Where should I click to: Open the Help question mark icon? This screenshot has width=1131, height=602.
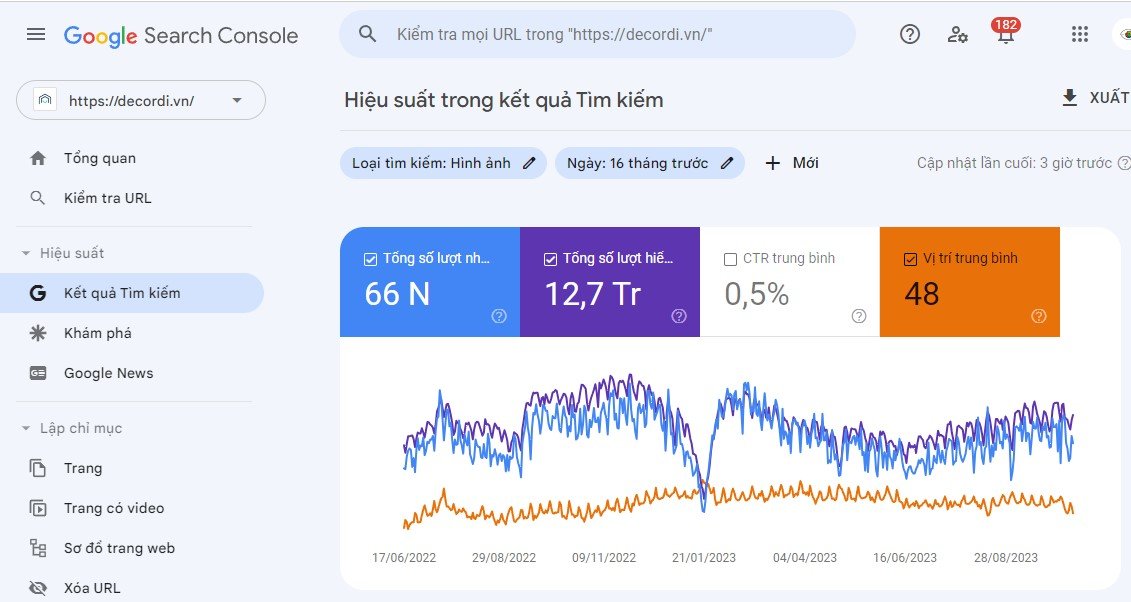pyautogui.click(x=910, y=34)
